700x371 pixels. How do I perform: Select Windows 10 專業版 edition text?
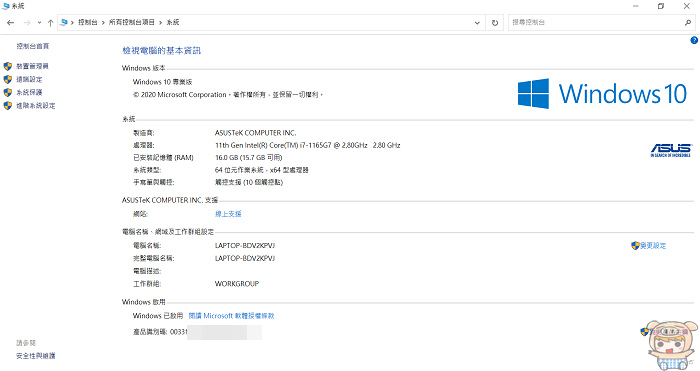click(x=162, y=82)
